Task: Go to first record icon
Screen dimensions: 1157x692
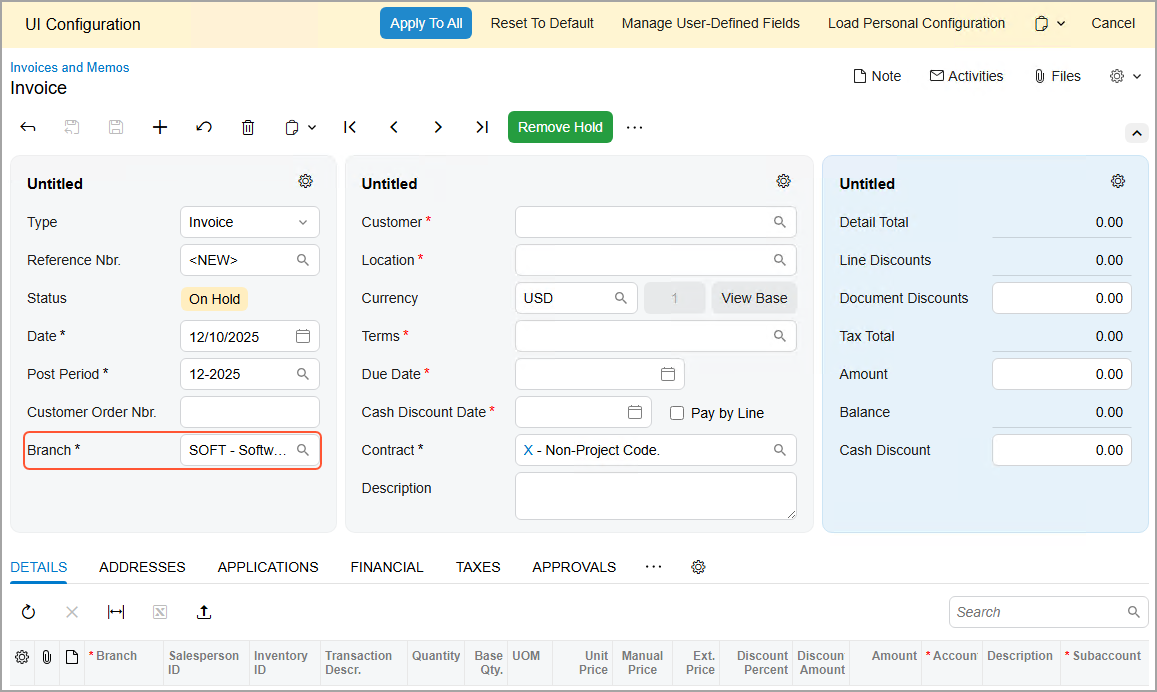Action: pyautogui.click(x=350, y=127)
